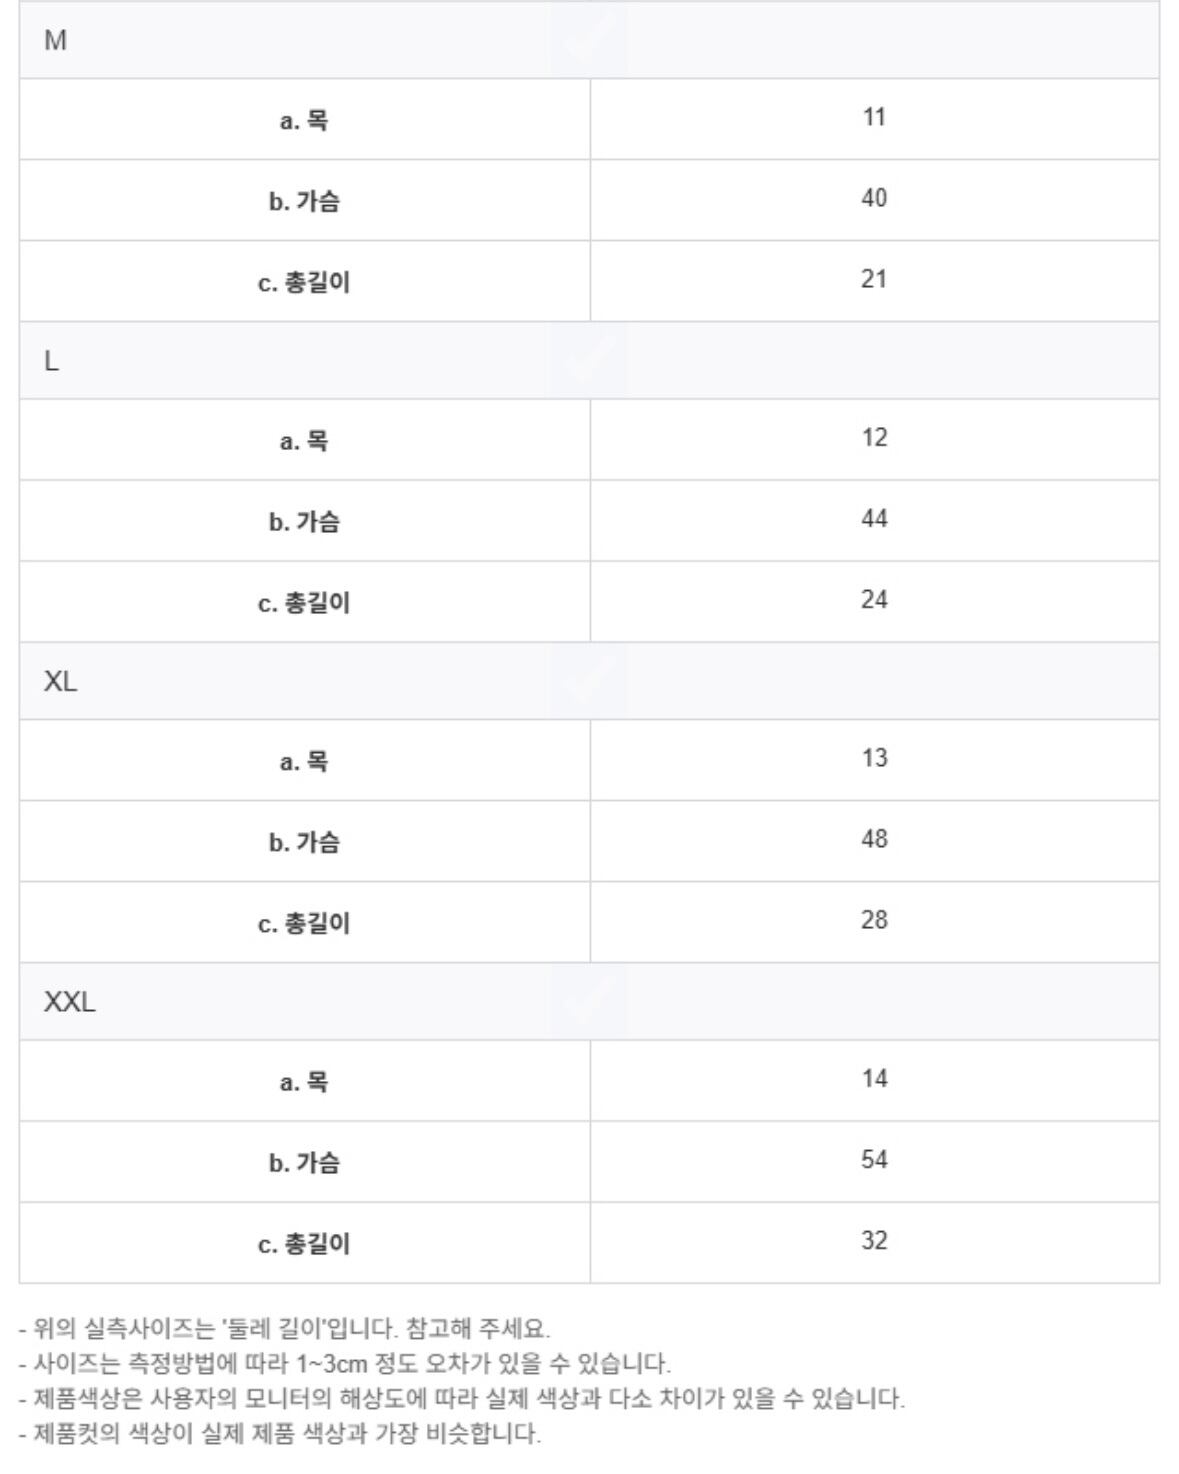The width and height of the screenshot is (1179, 1474).
Task: Click the total length value 24 for L
Action: tap(874, 600)
